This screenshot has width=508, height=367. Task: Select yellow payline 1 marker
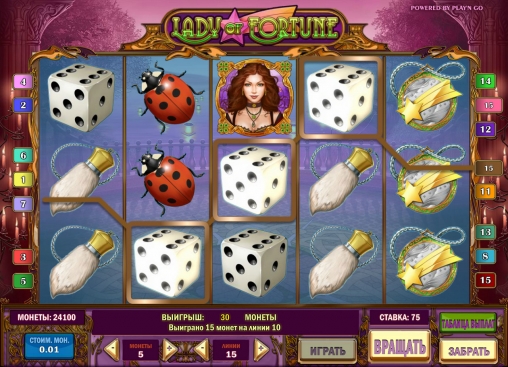[x=23, y=180]
